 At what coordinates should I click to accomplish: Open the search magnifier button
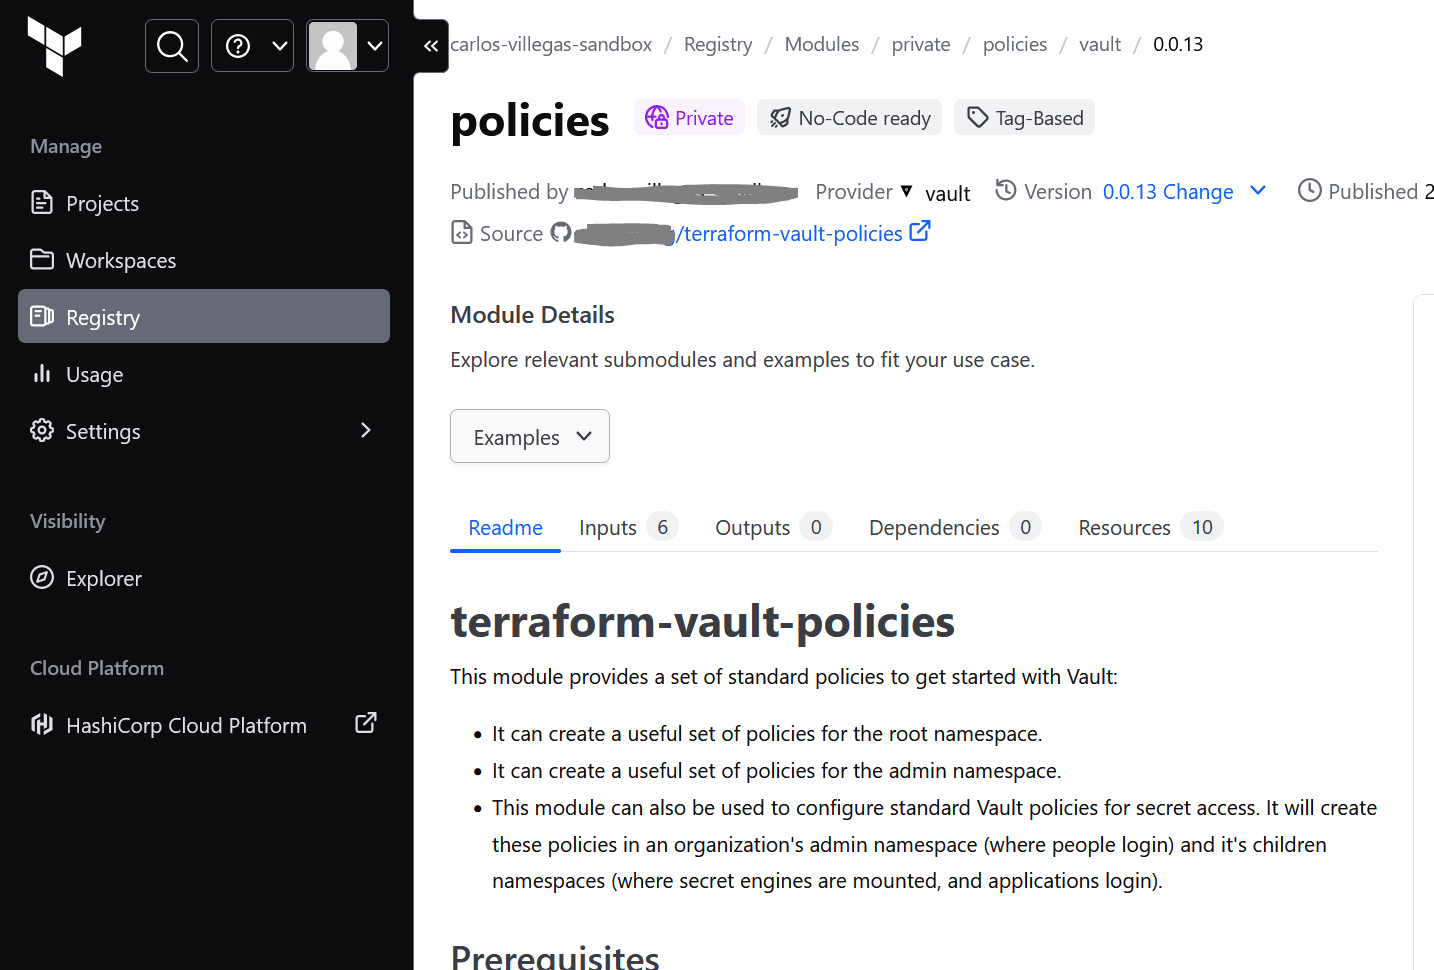[x=172, y=46]
